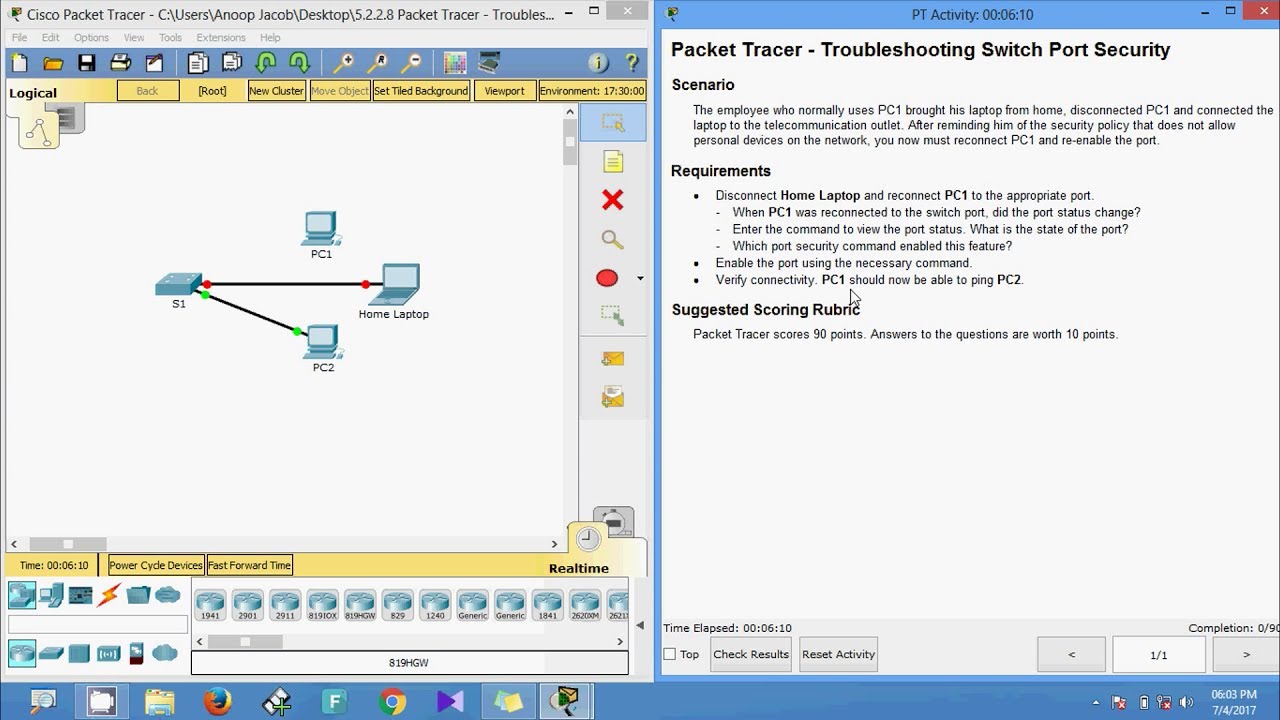Image resolution: width=1280 pixels, height=720 pixels.
Task: Click Power Cycle Devices button
Action: [156, 565]
